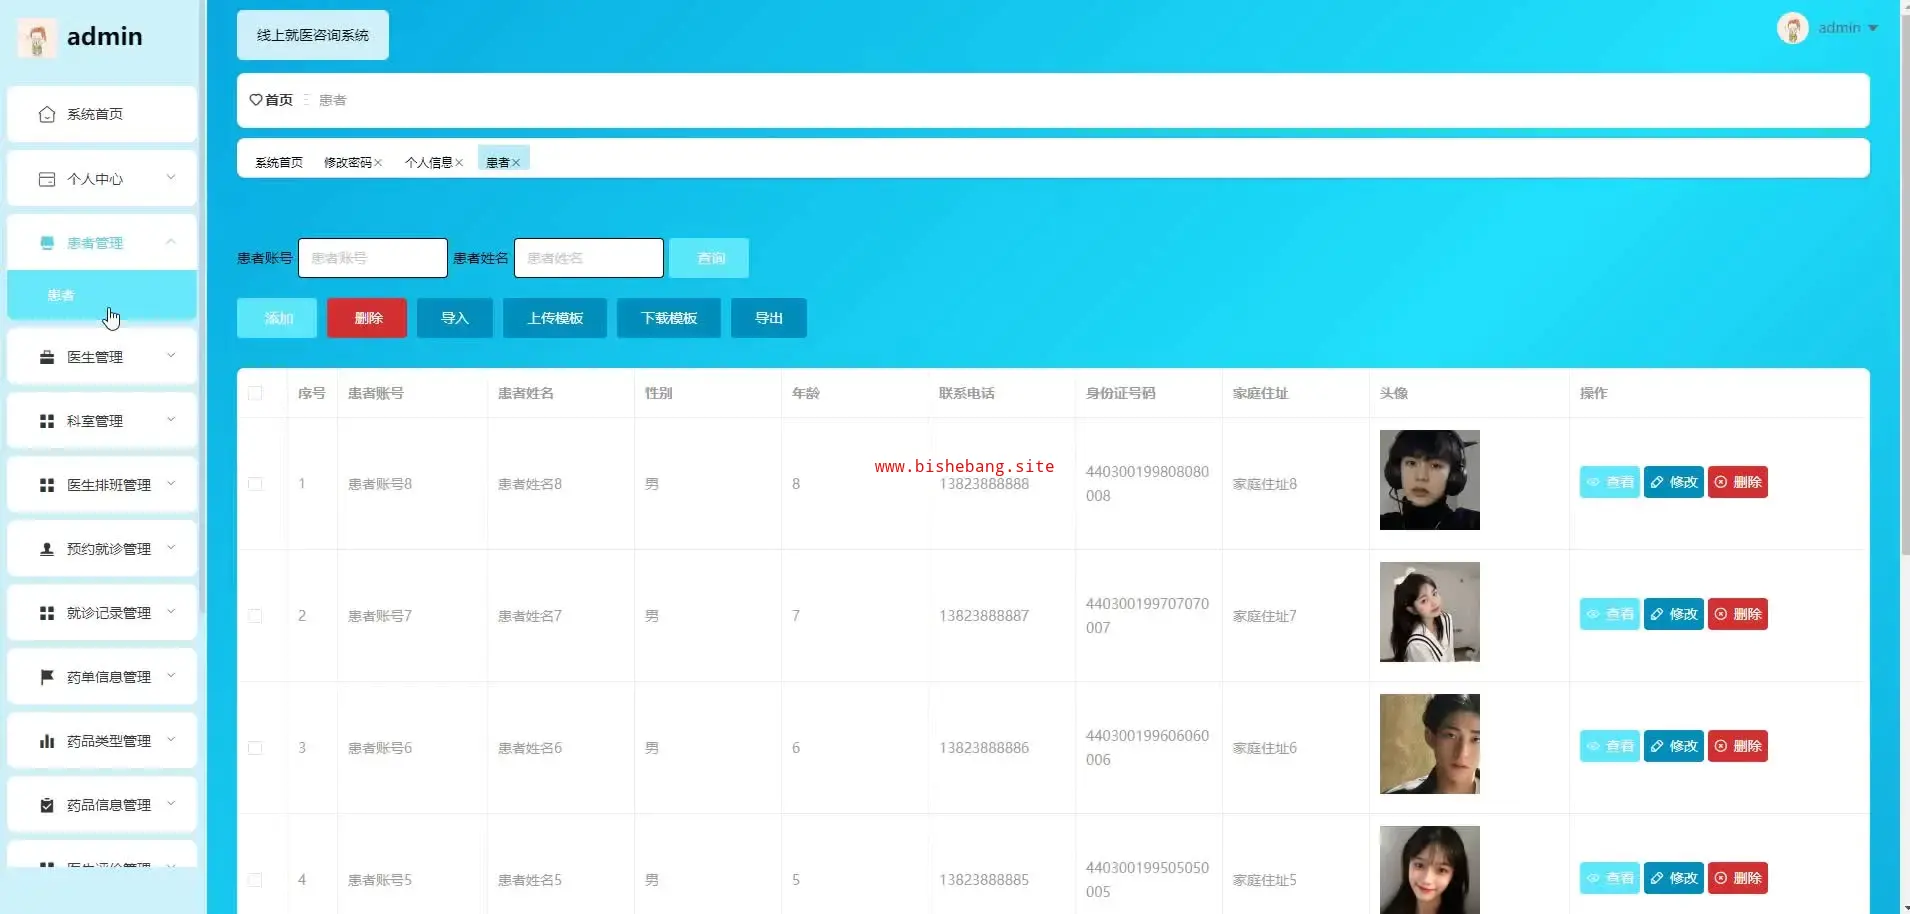Select the 患者 submenu item

click(102, 295)
